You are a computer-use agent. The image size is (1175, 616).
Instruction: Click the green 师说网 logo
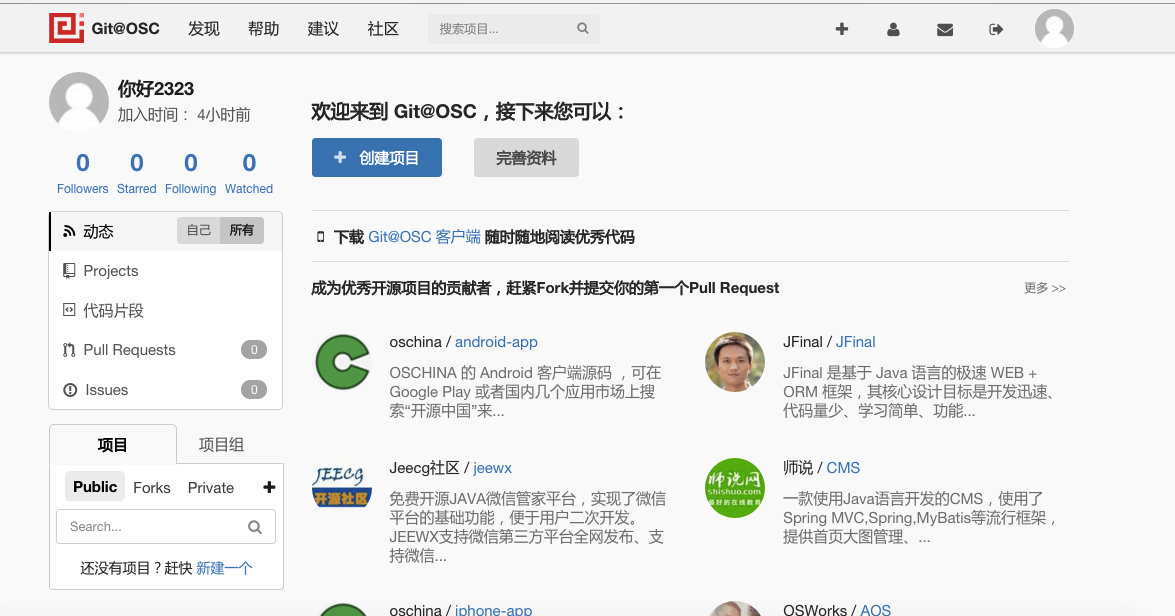click(x=735, y=488)
